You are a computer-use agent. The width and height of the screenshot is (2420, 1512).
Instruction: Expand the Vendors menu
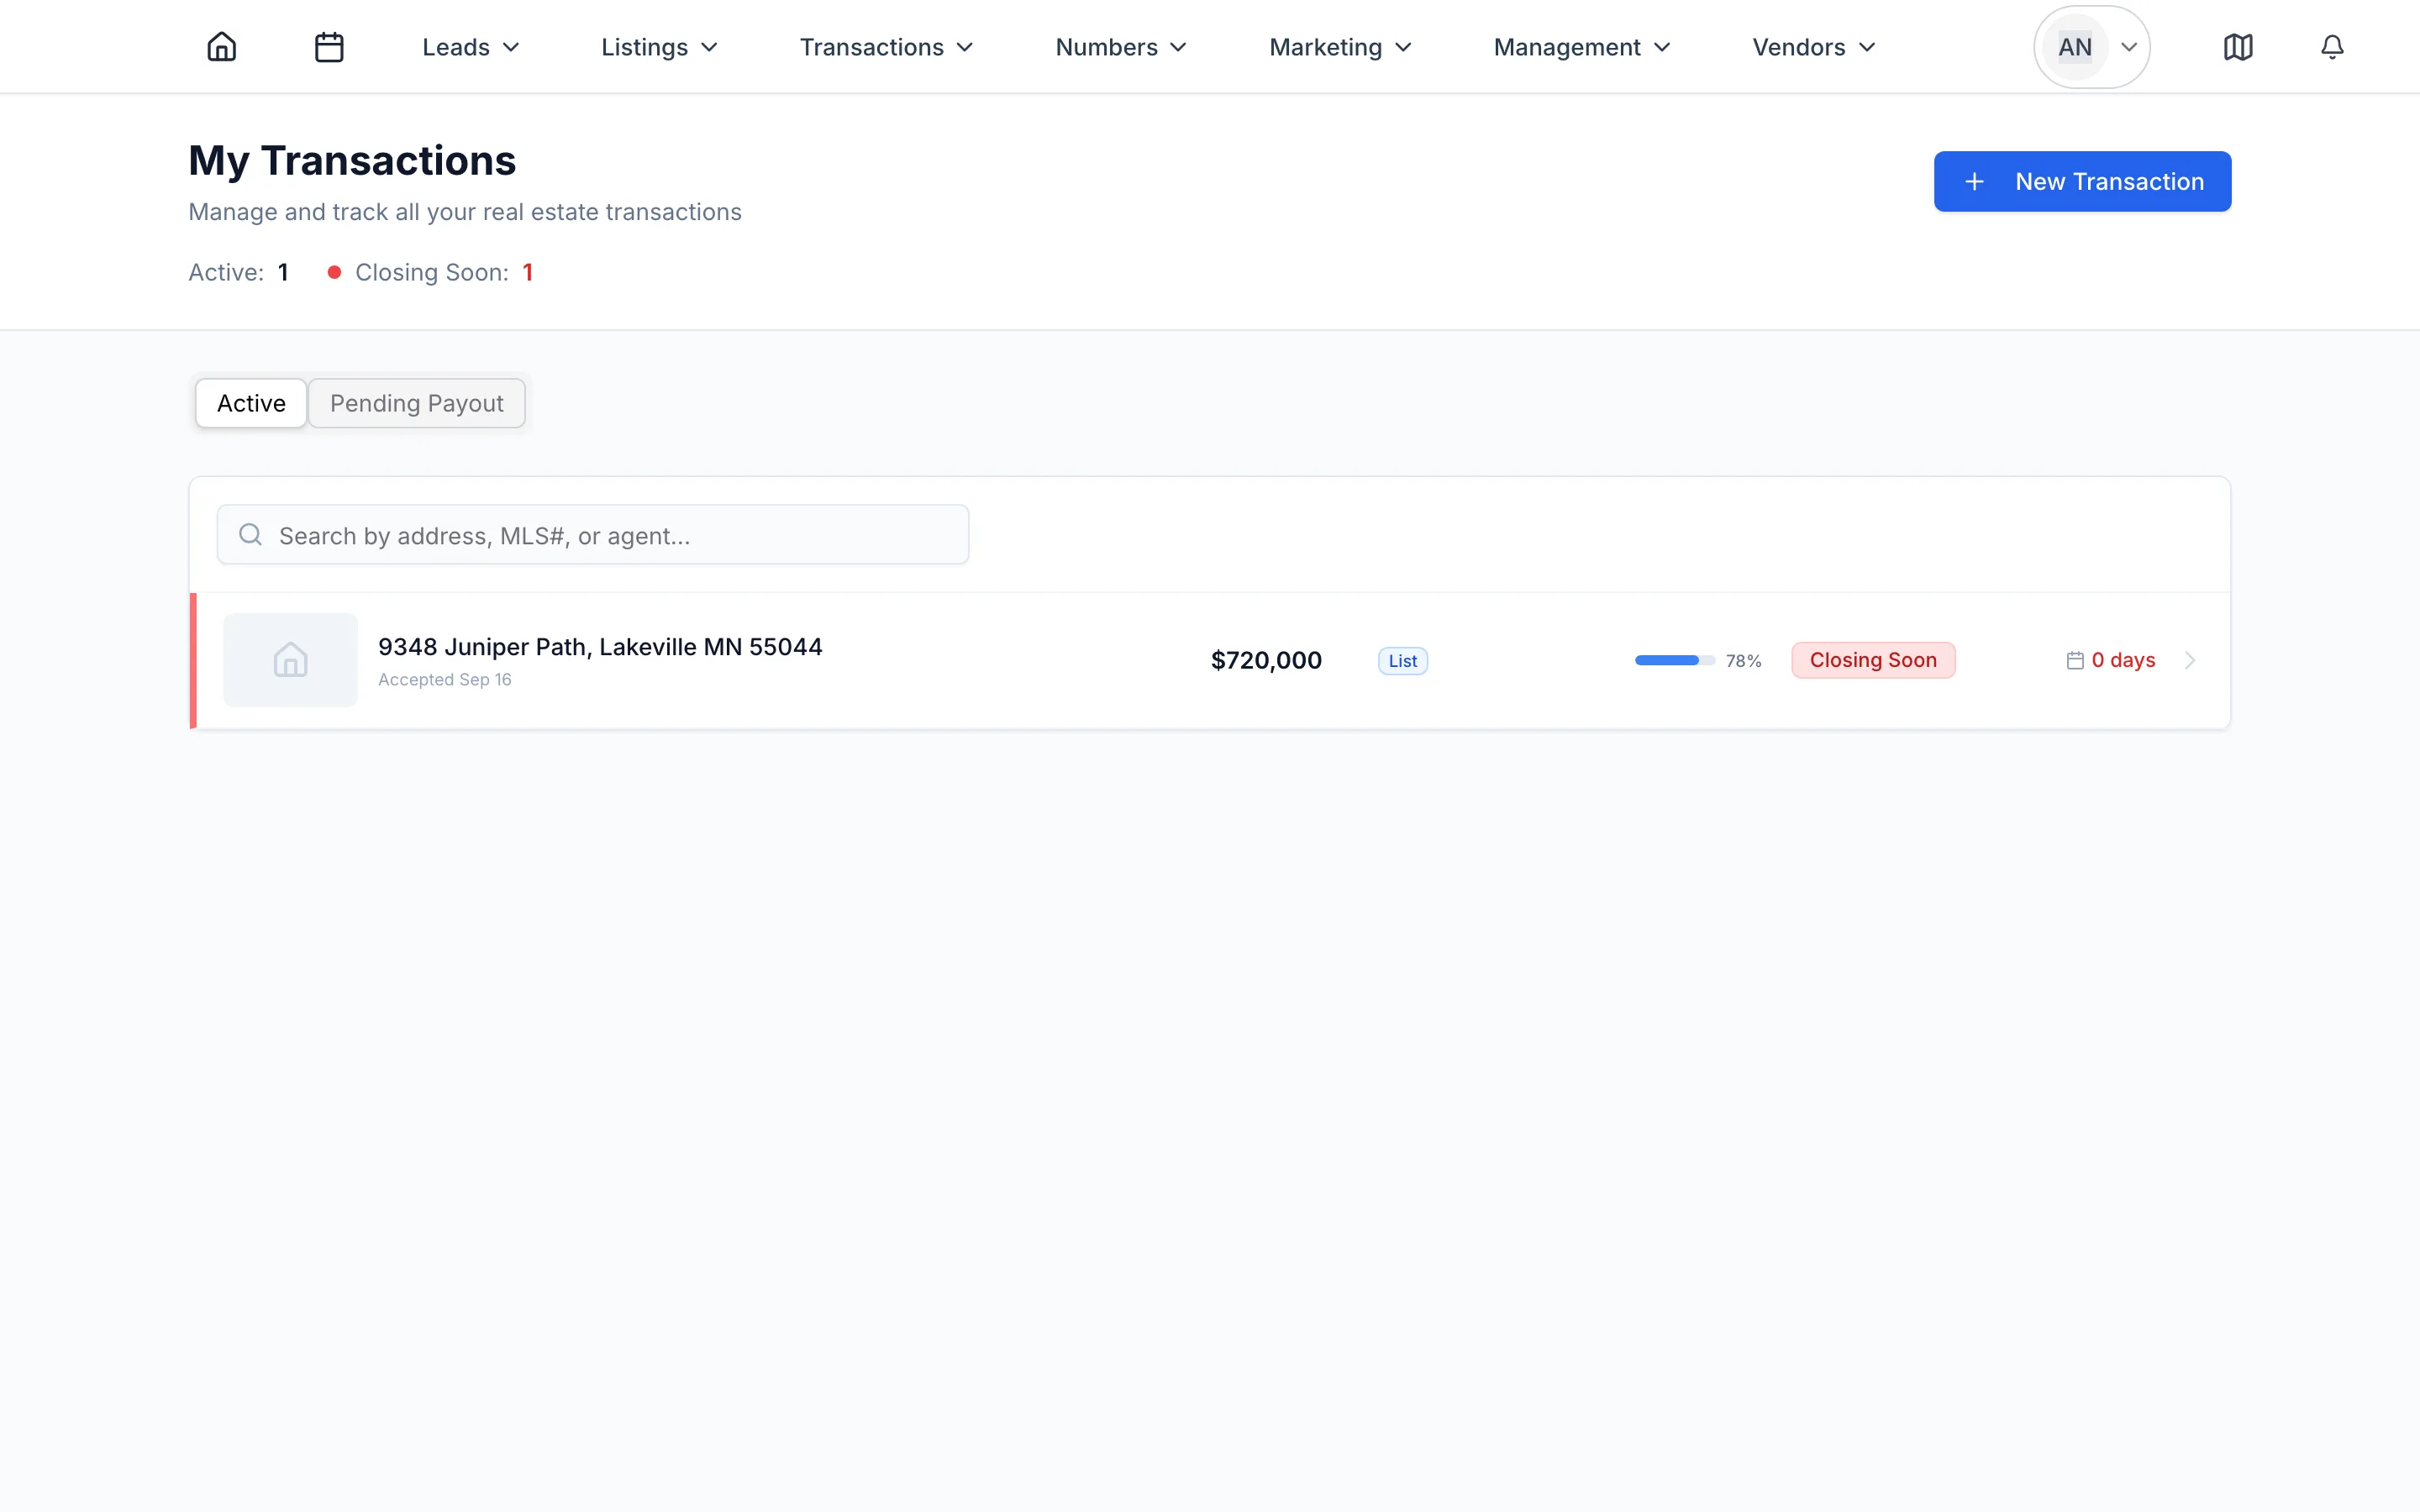(1813, 47)
